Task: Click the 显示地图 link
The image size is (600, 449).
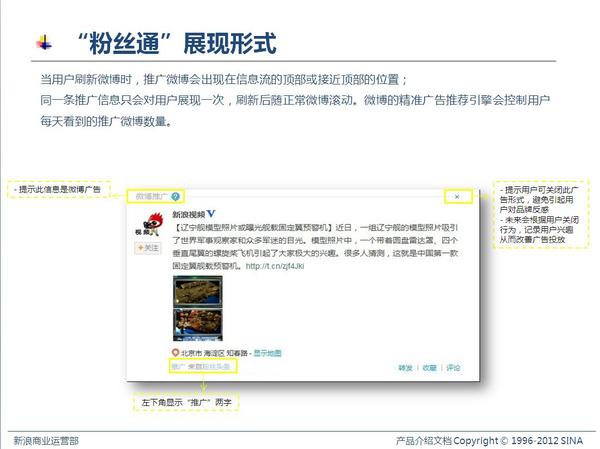Action: tap(267, 353)
